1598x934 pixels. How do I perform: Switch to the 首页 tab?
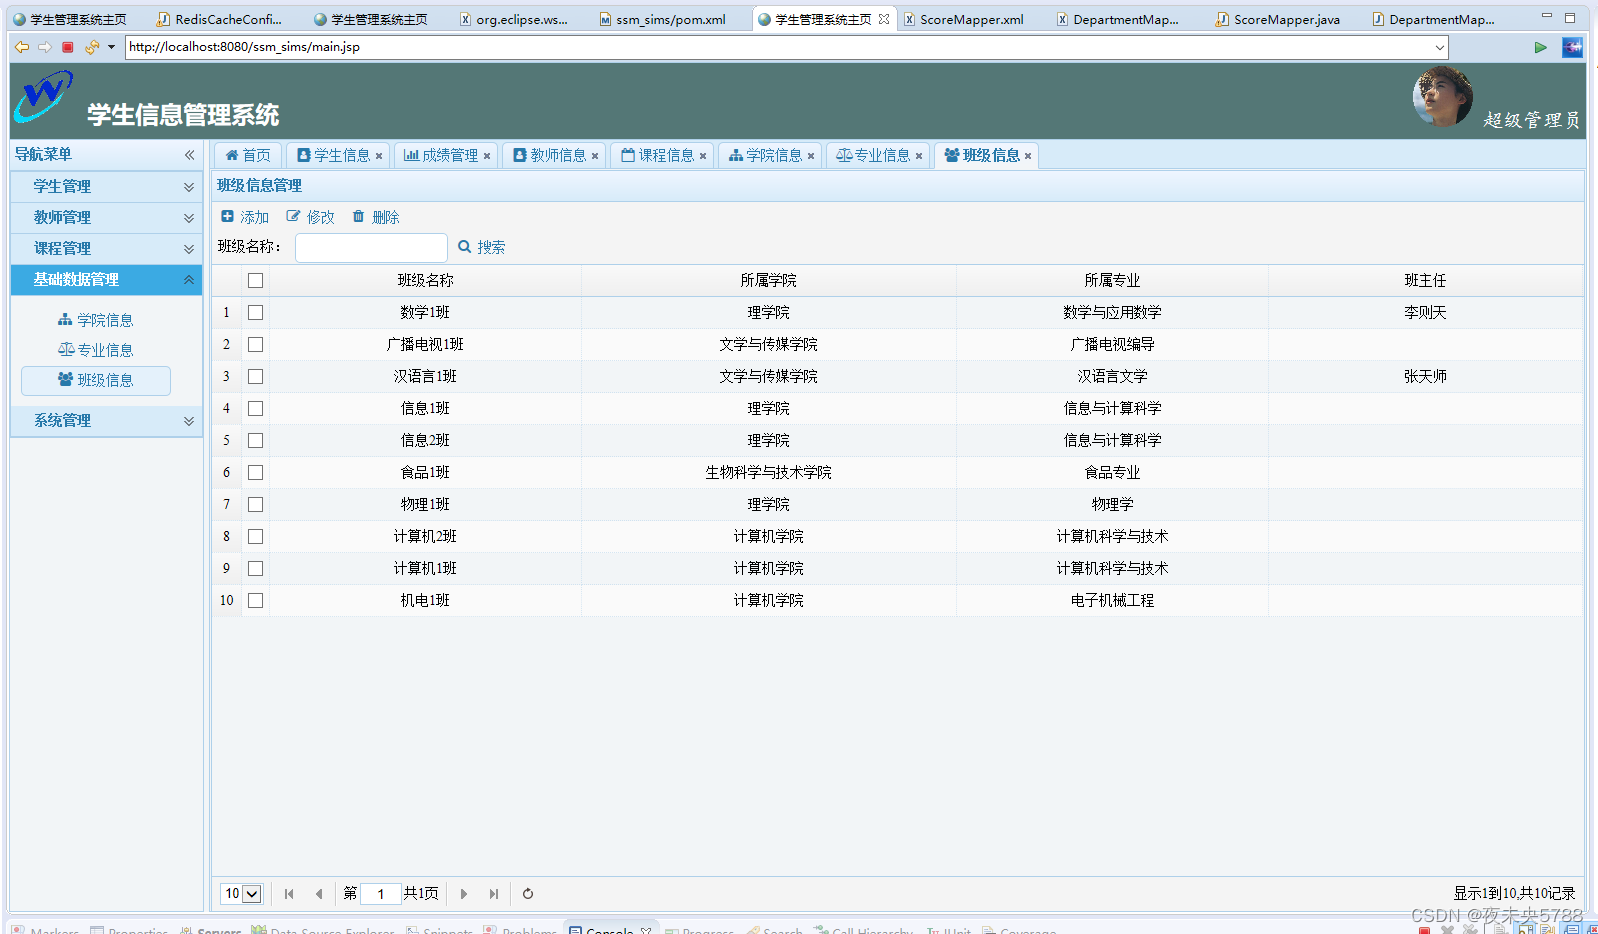pos(248,156)
